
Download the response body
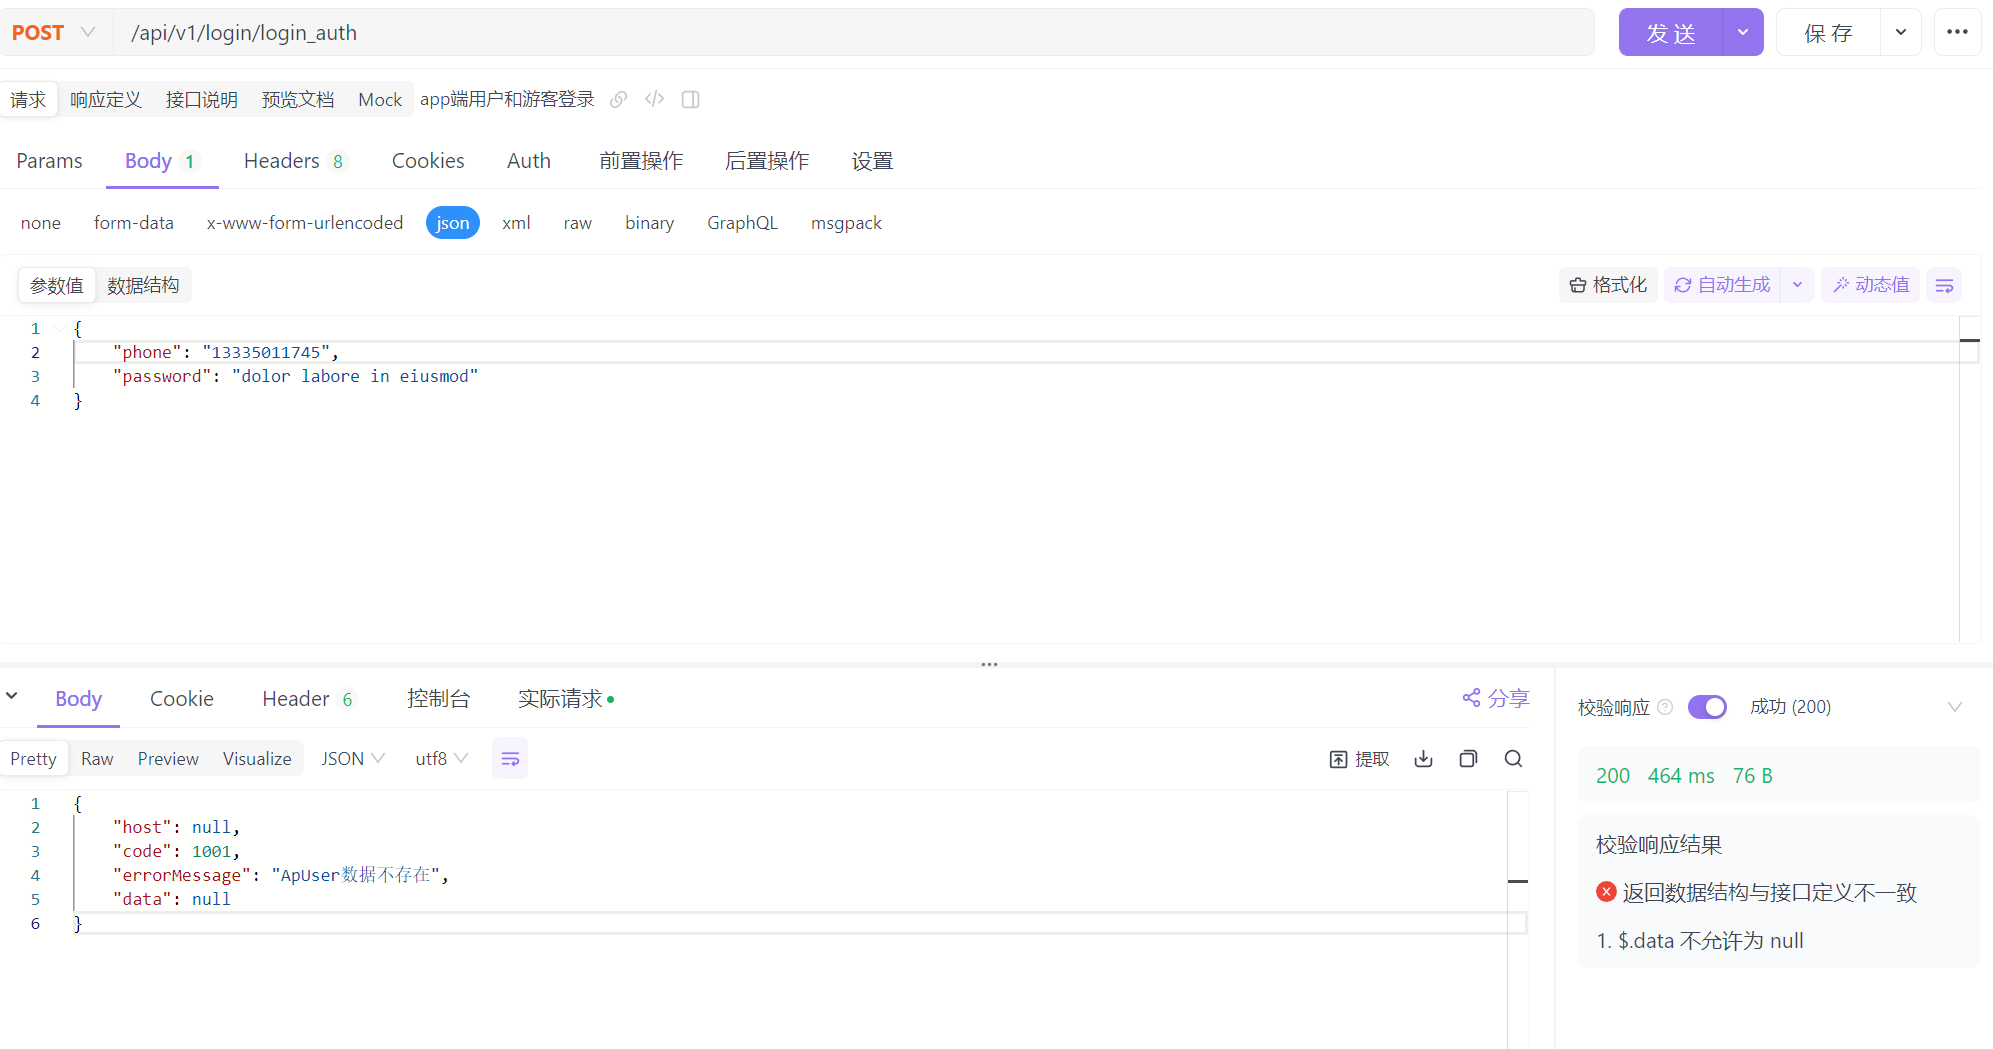pos(1423,759)
